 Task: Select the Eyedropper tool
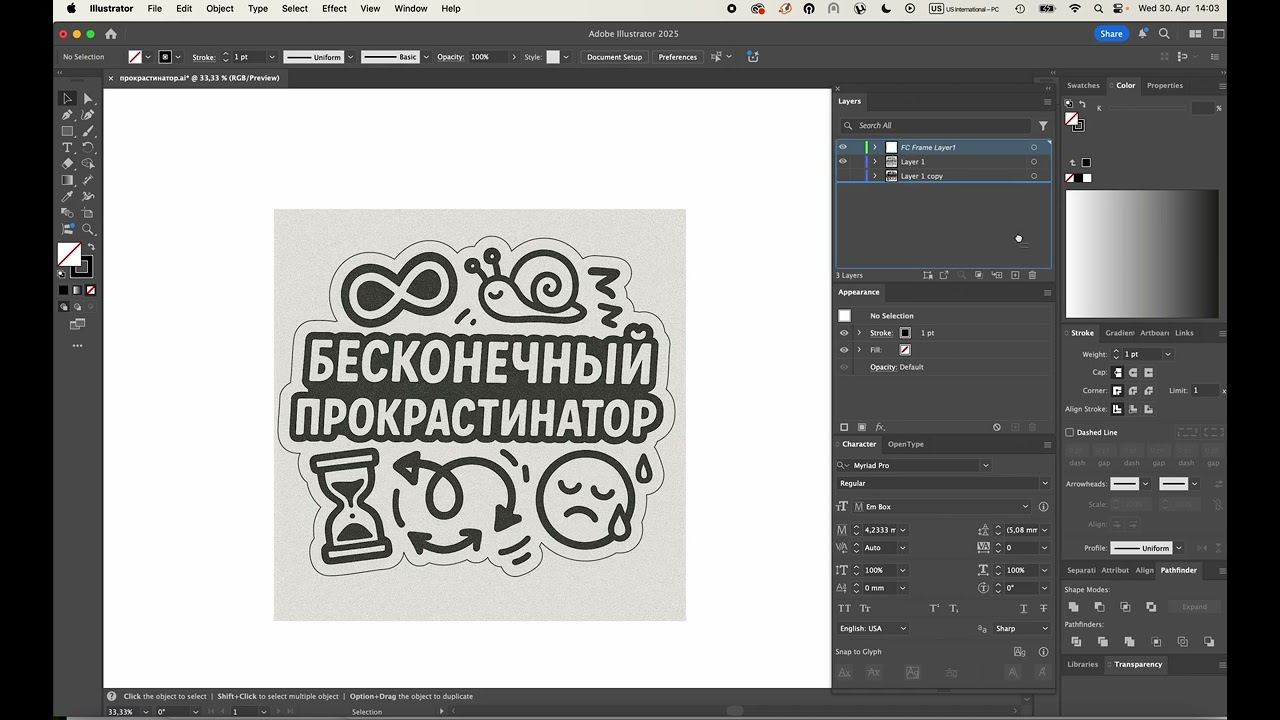[67, 196]
